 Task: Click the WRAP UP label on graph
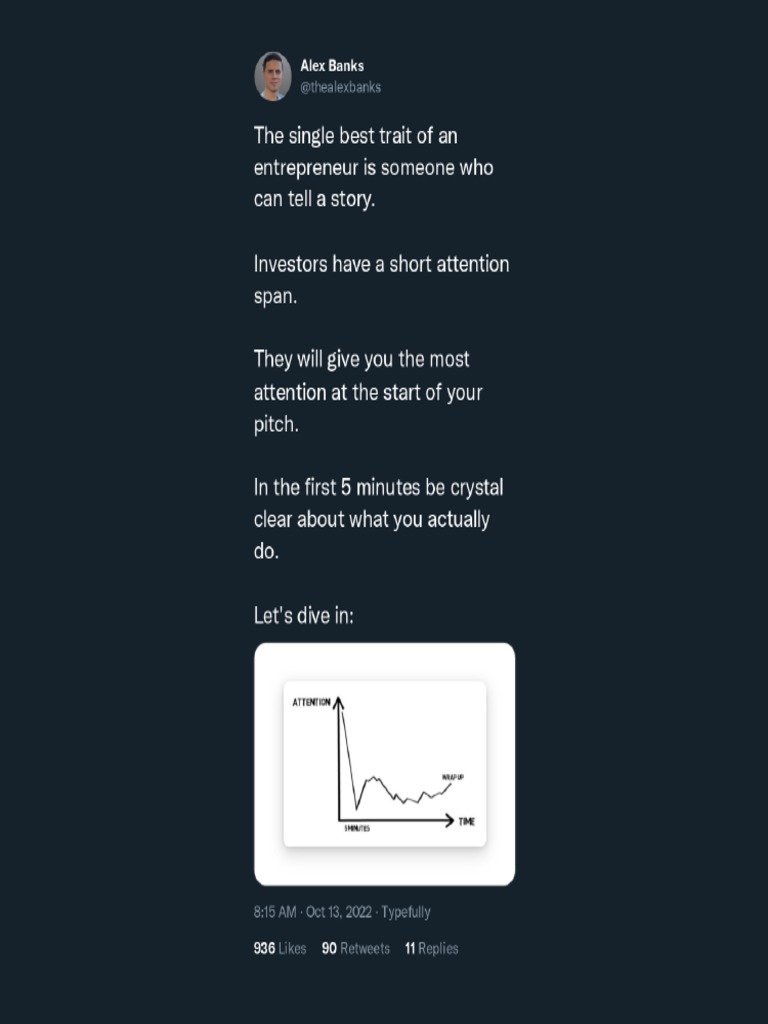[453, 777]
